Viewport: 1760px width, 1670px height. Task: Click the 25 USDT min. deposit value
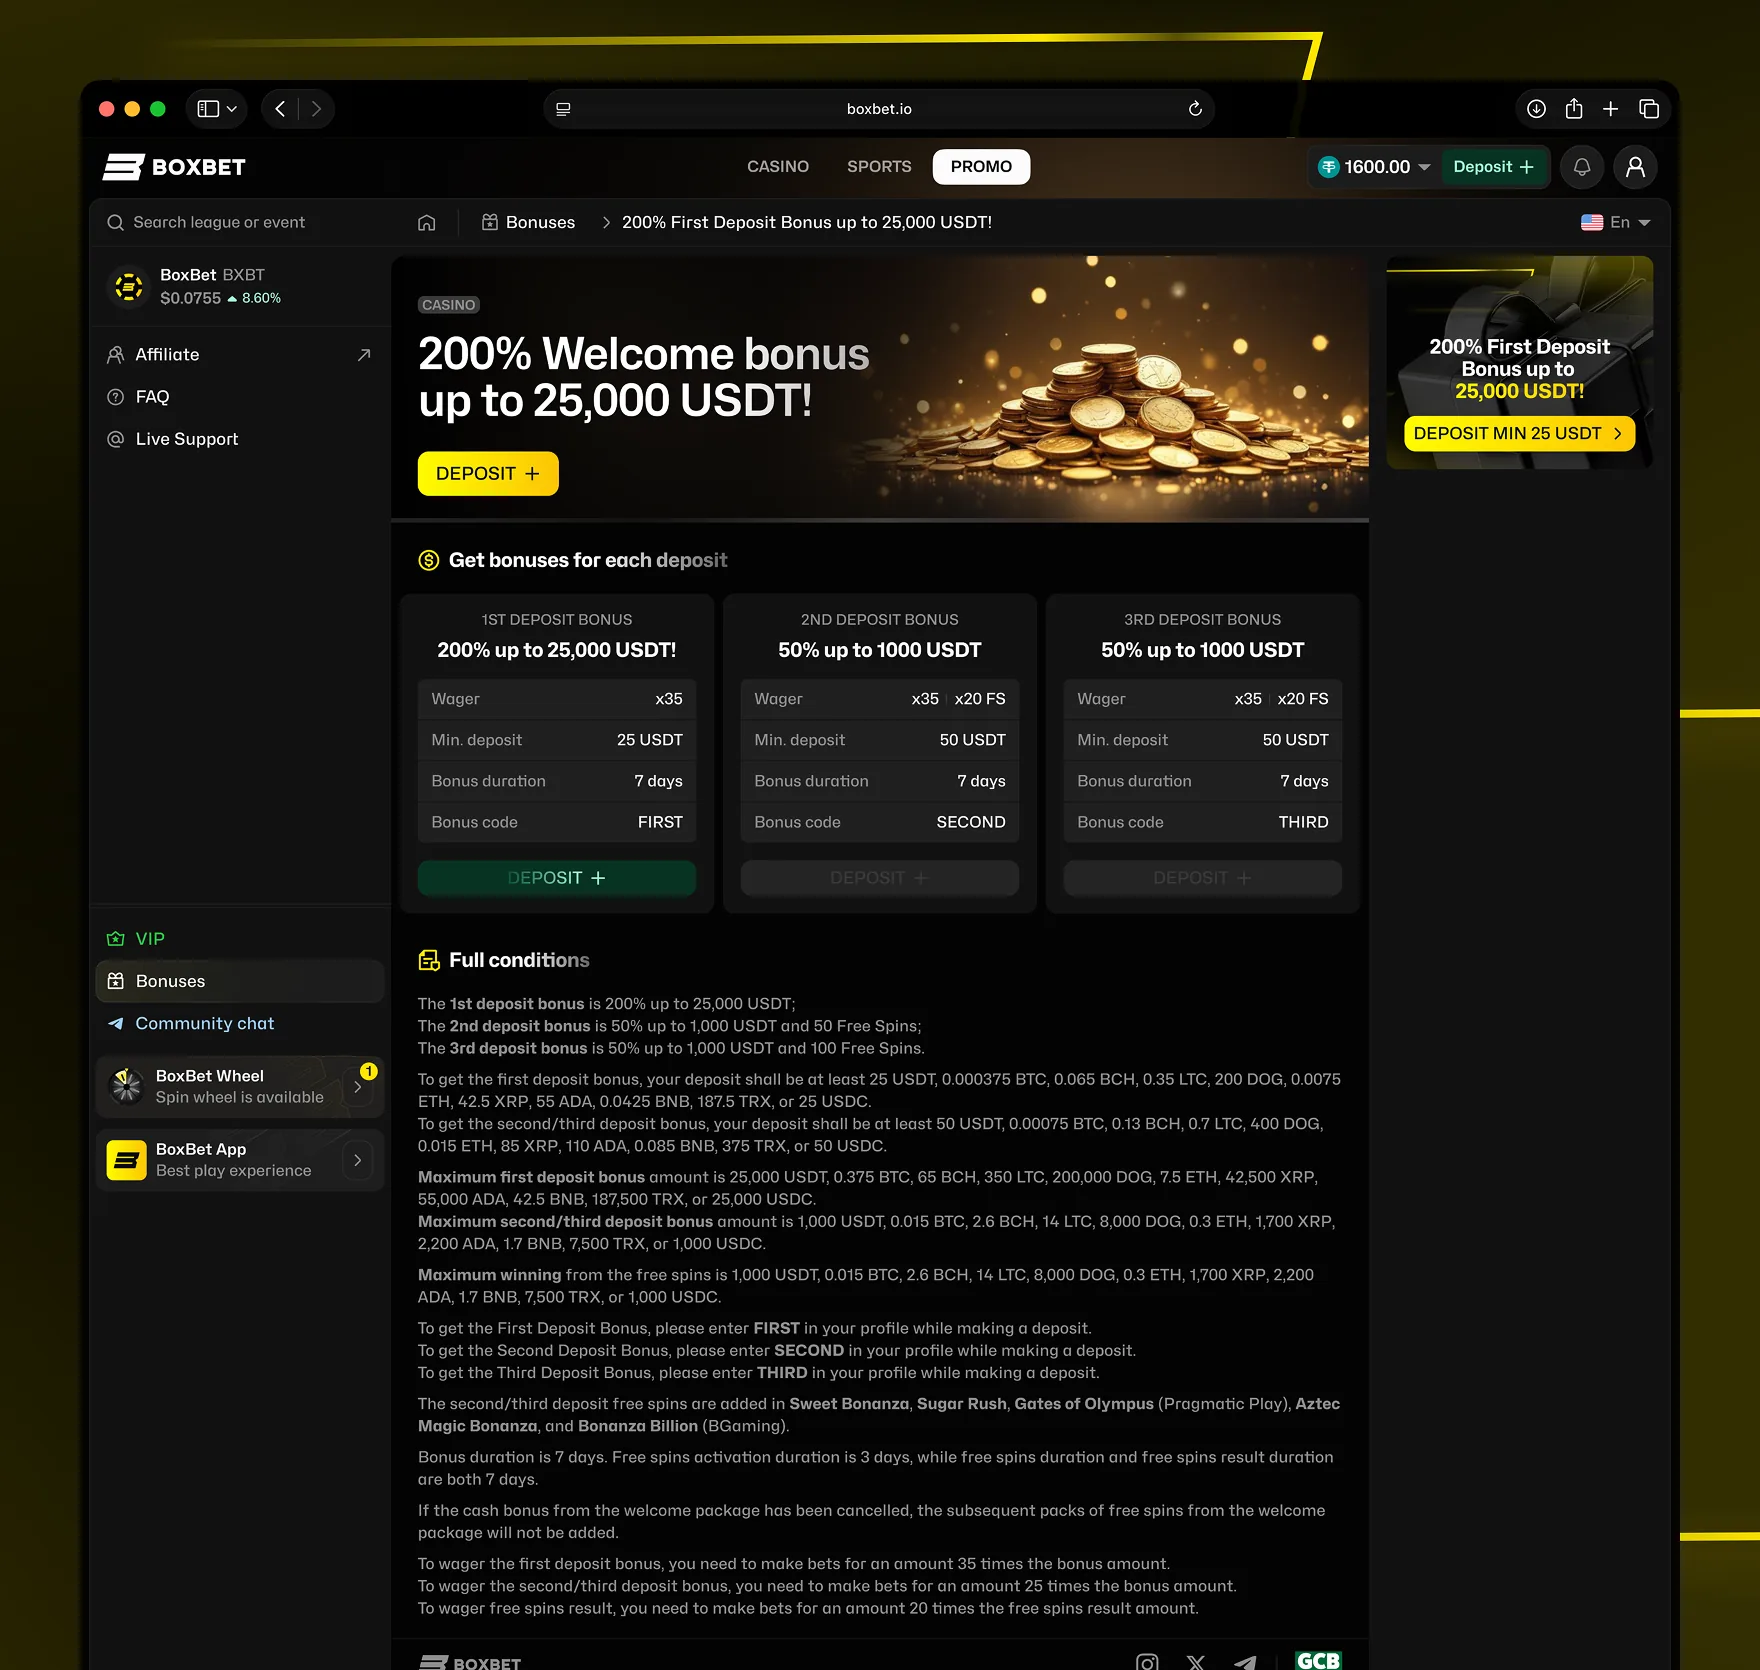(x=650, y=740)
